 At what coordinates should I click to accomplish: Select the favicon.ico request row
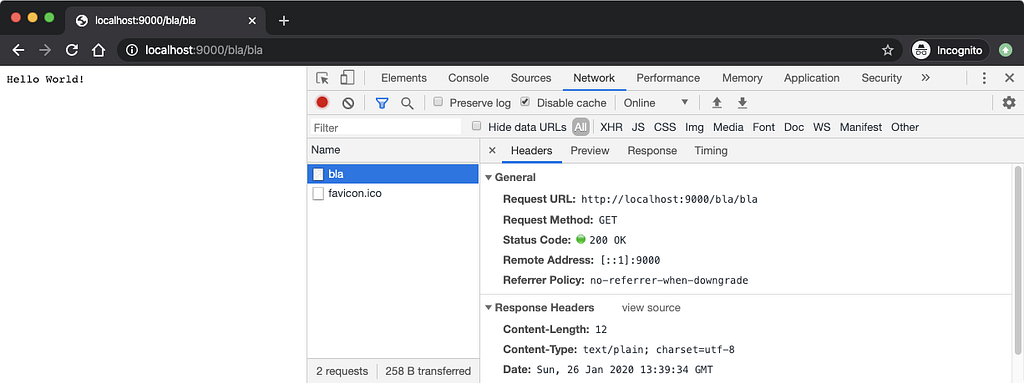(393, 193)
